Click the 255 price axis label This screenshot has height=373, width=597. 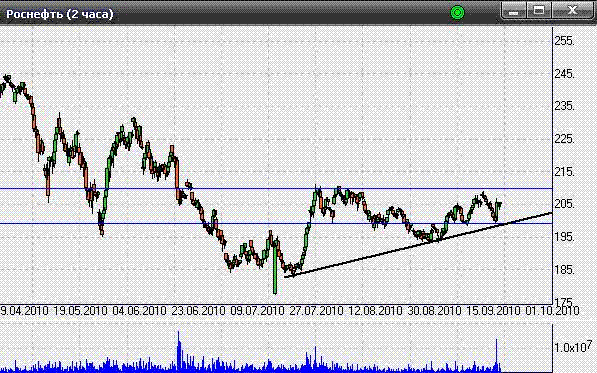click(x=565, y=41)
